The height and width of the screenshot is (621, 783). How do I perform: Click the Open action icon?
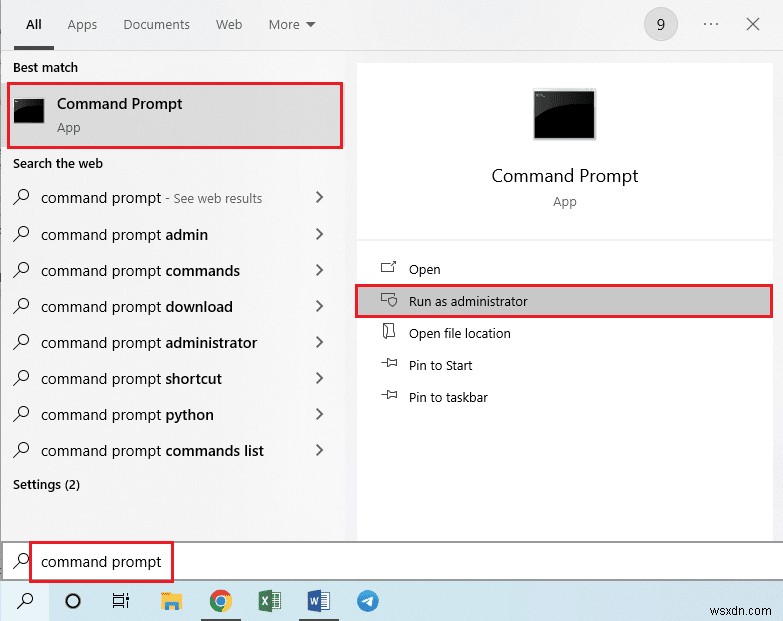389,267
